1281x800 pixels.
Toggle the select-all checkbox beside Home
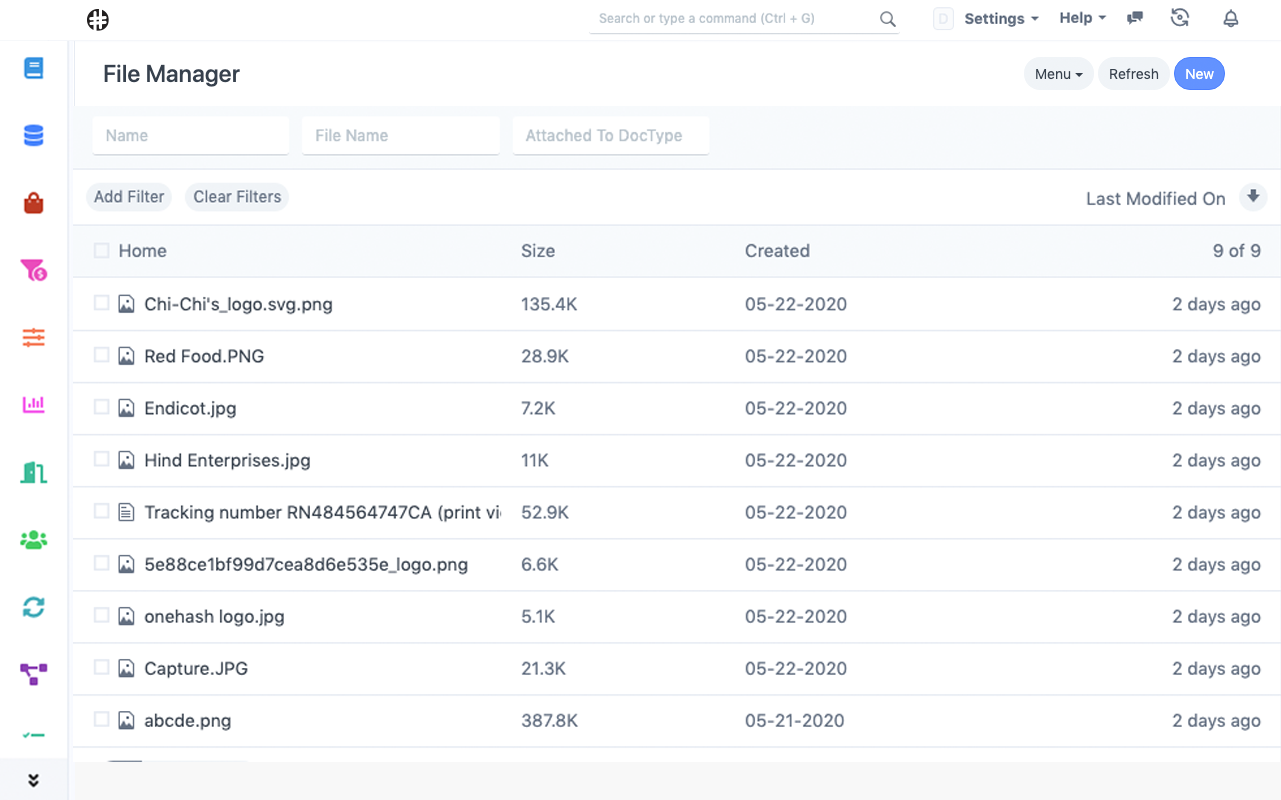tap(101, 251)
